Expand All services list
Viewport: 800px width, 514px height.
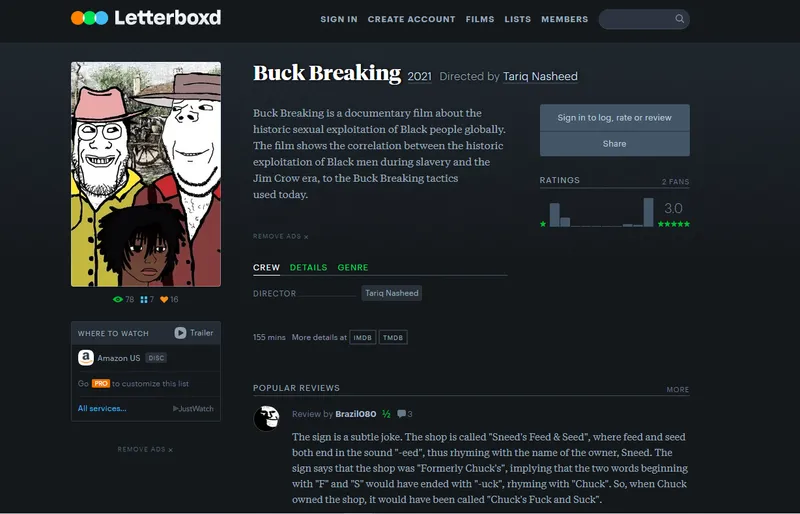102,408
